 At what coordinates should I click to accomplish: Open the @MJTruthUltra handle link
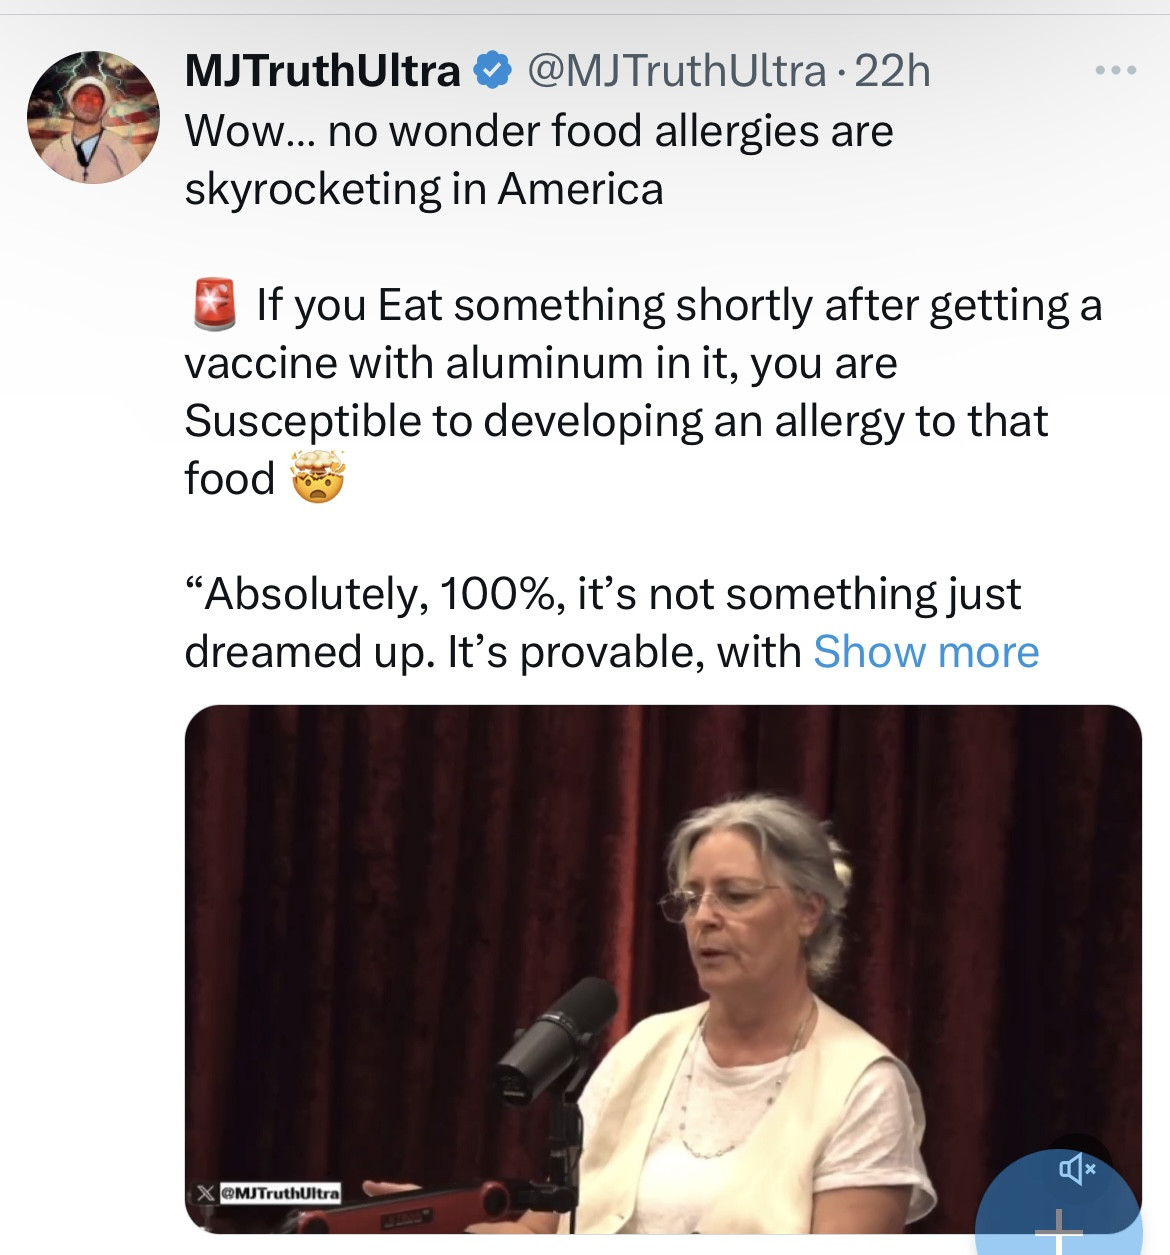pos(676,71)
